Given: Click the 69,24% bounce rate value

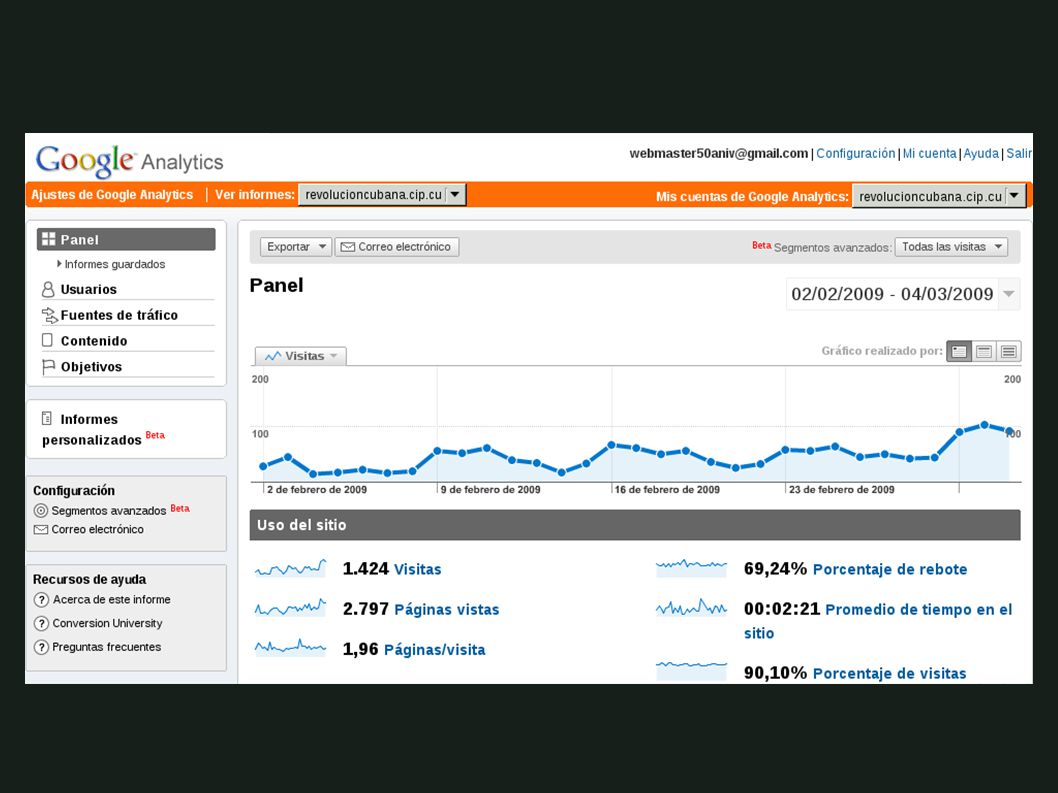Looking at the screenshot, I should 775,569.
